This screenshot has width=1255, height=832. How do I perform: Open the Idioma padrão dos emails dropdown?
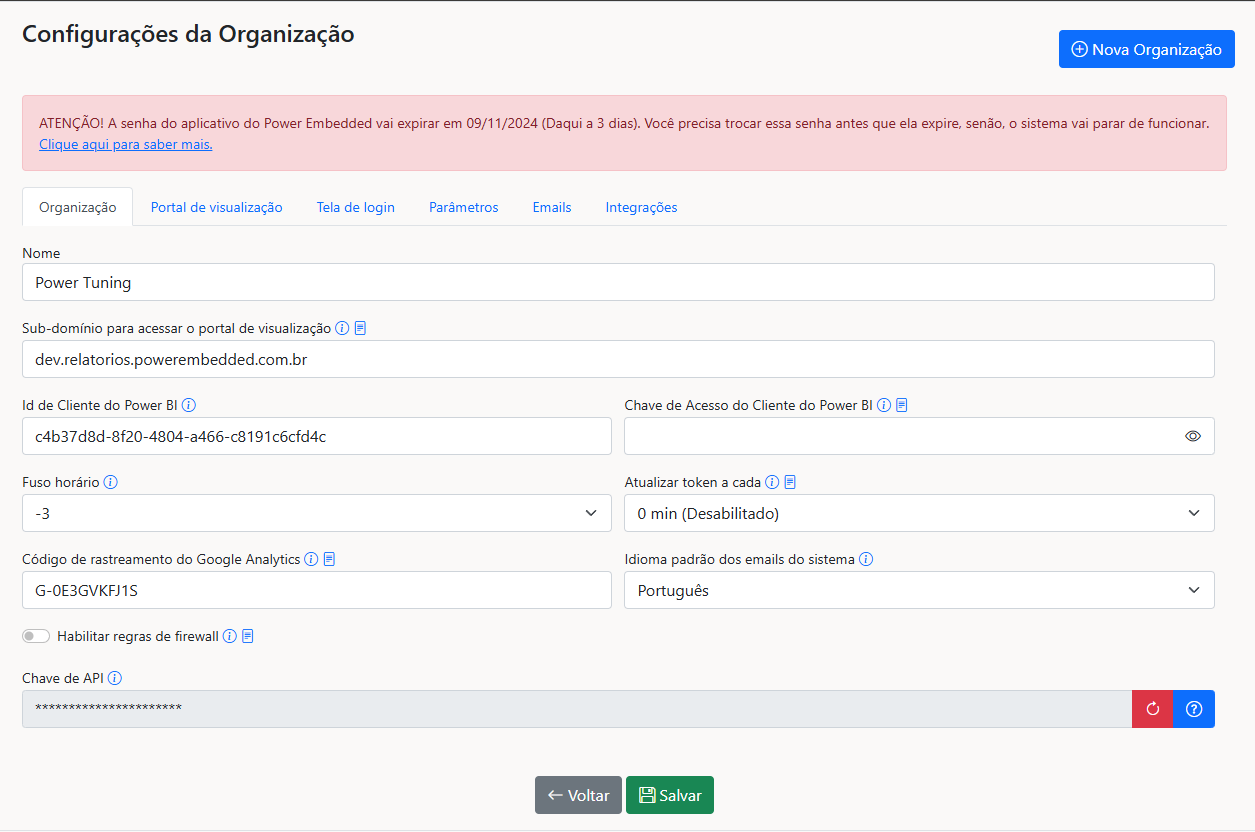point(919,590)
